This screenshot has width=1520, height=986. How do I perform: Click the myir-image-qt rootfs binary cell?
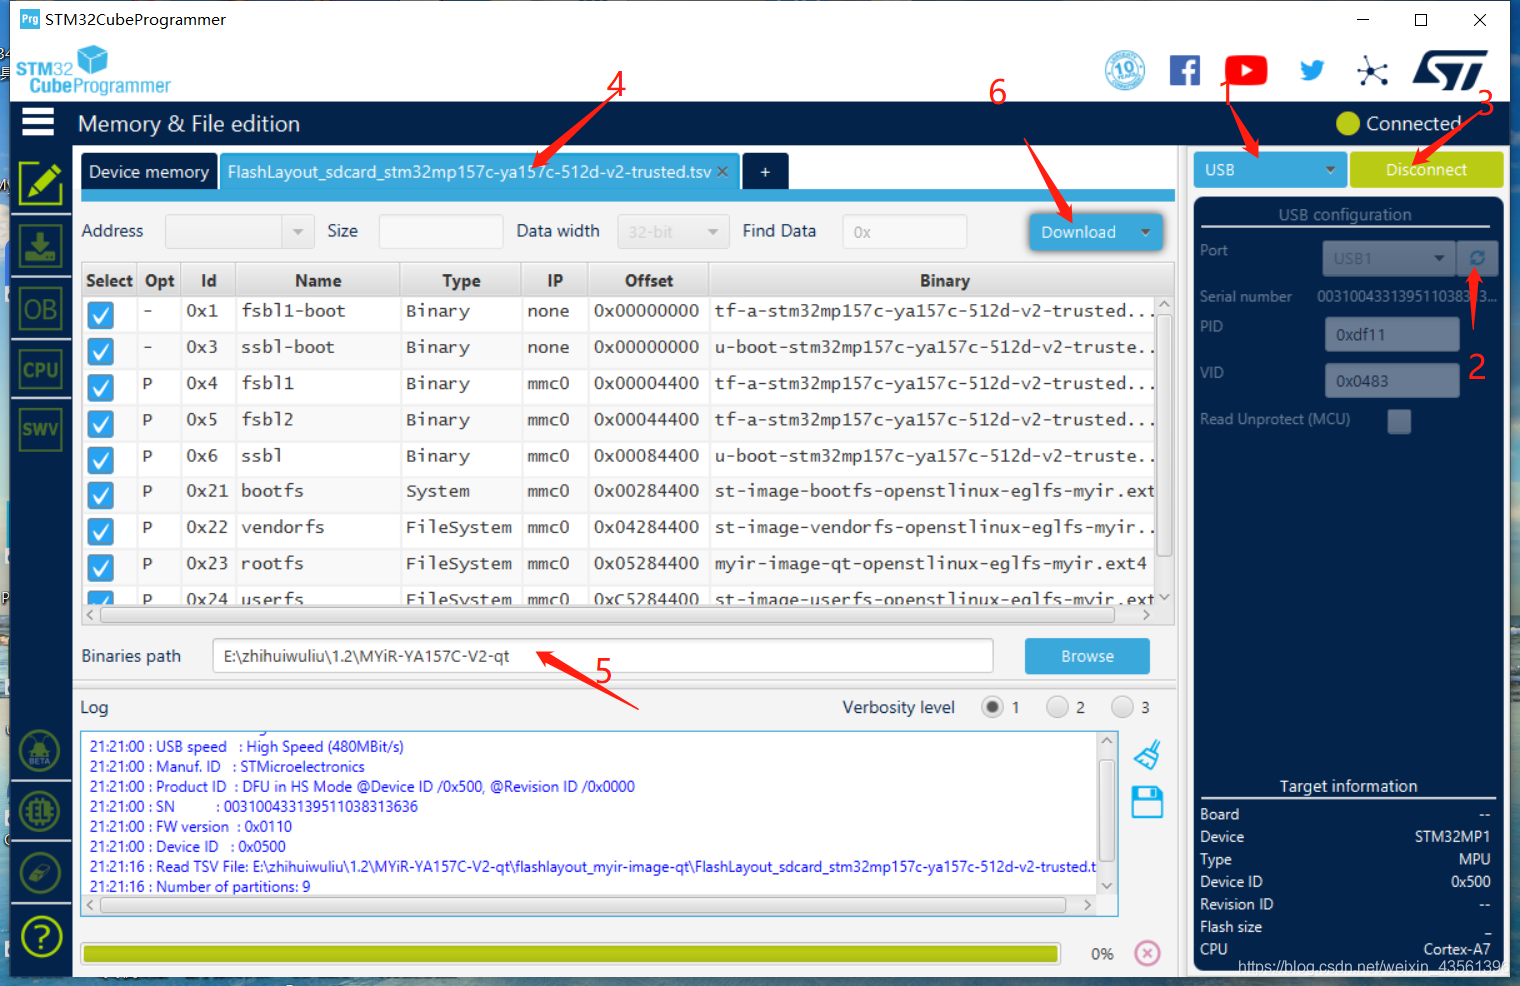tap(931, 563)
